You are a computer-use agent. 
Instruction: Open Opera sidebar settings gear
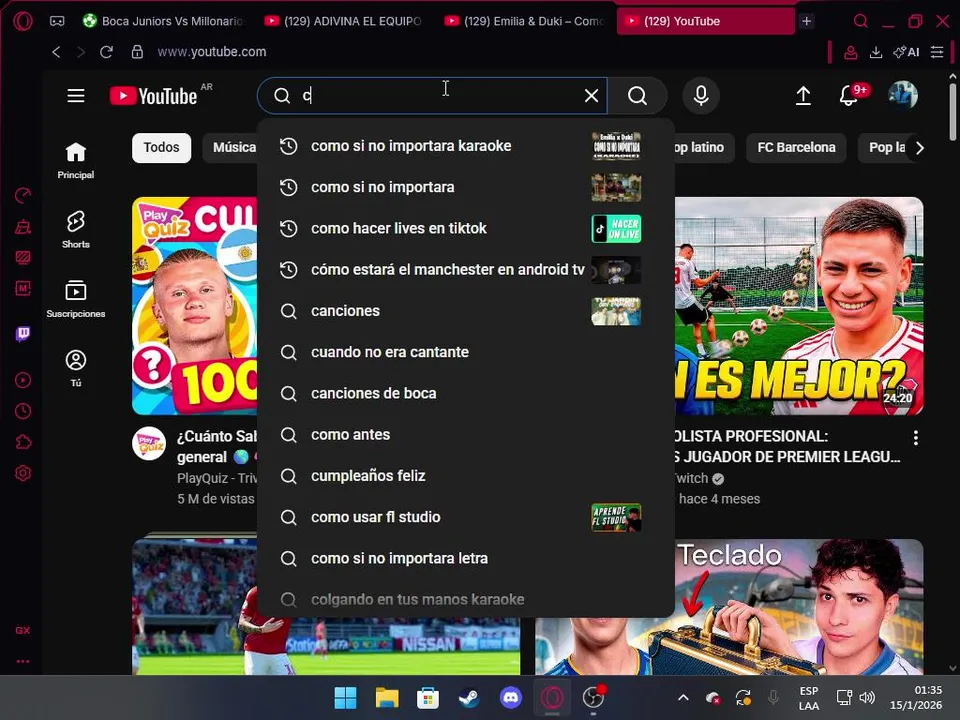tap(23, 473)
